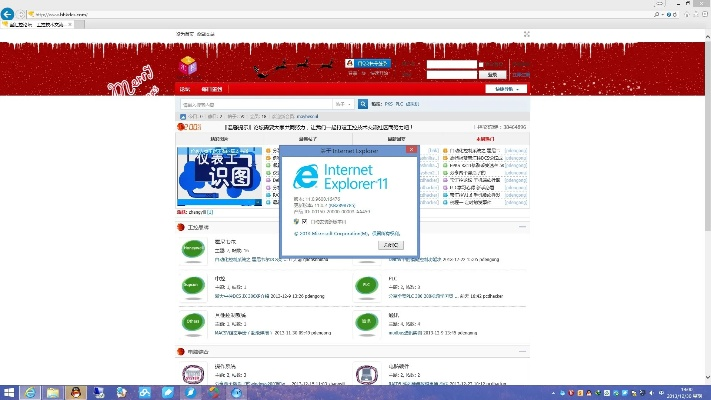This screenshot has width=711, height=400.
Task: Click the PLC hot keyword link
Action: click(x=399, y=104)
